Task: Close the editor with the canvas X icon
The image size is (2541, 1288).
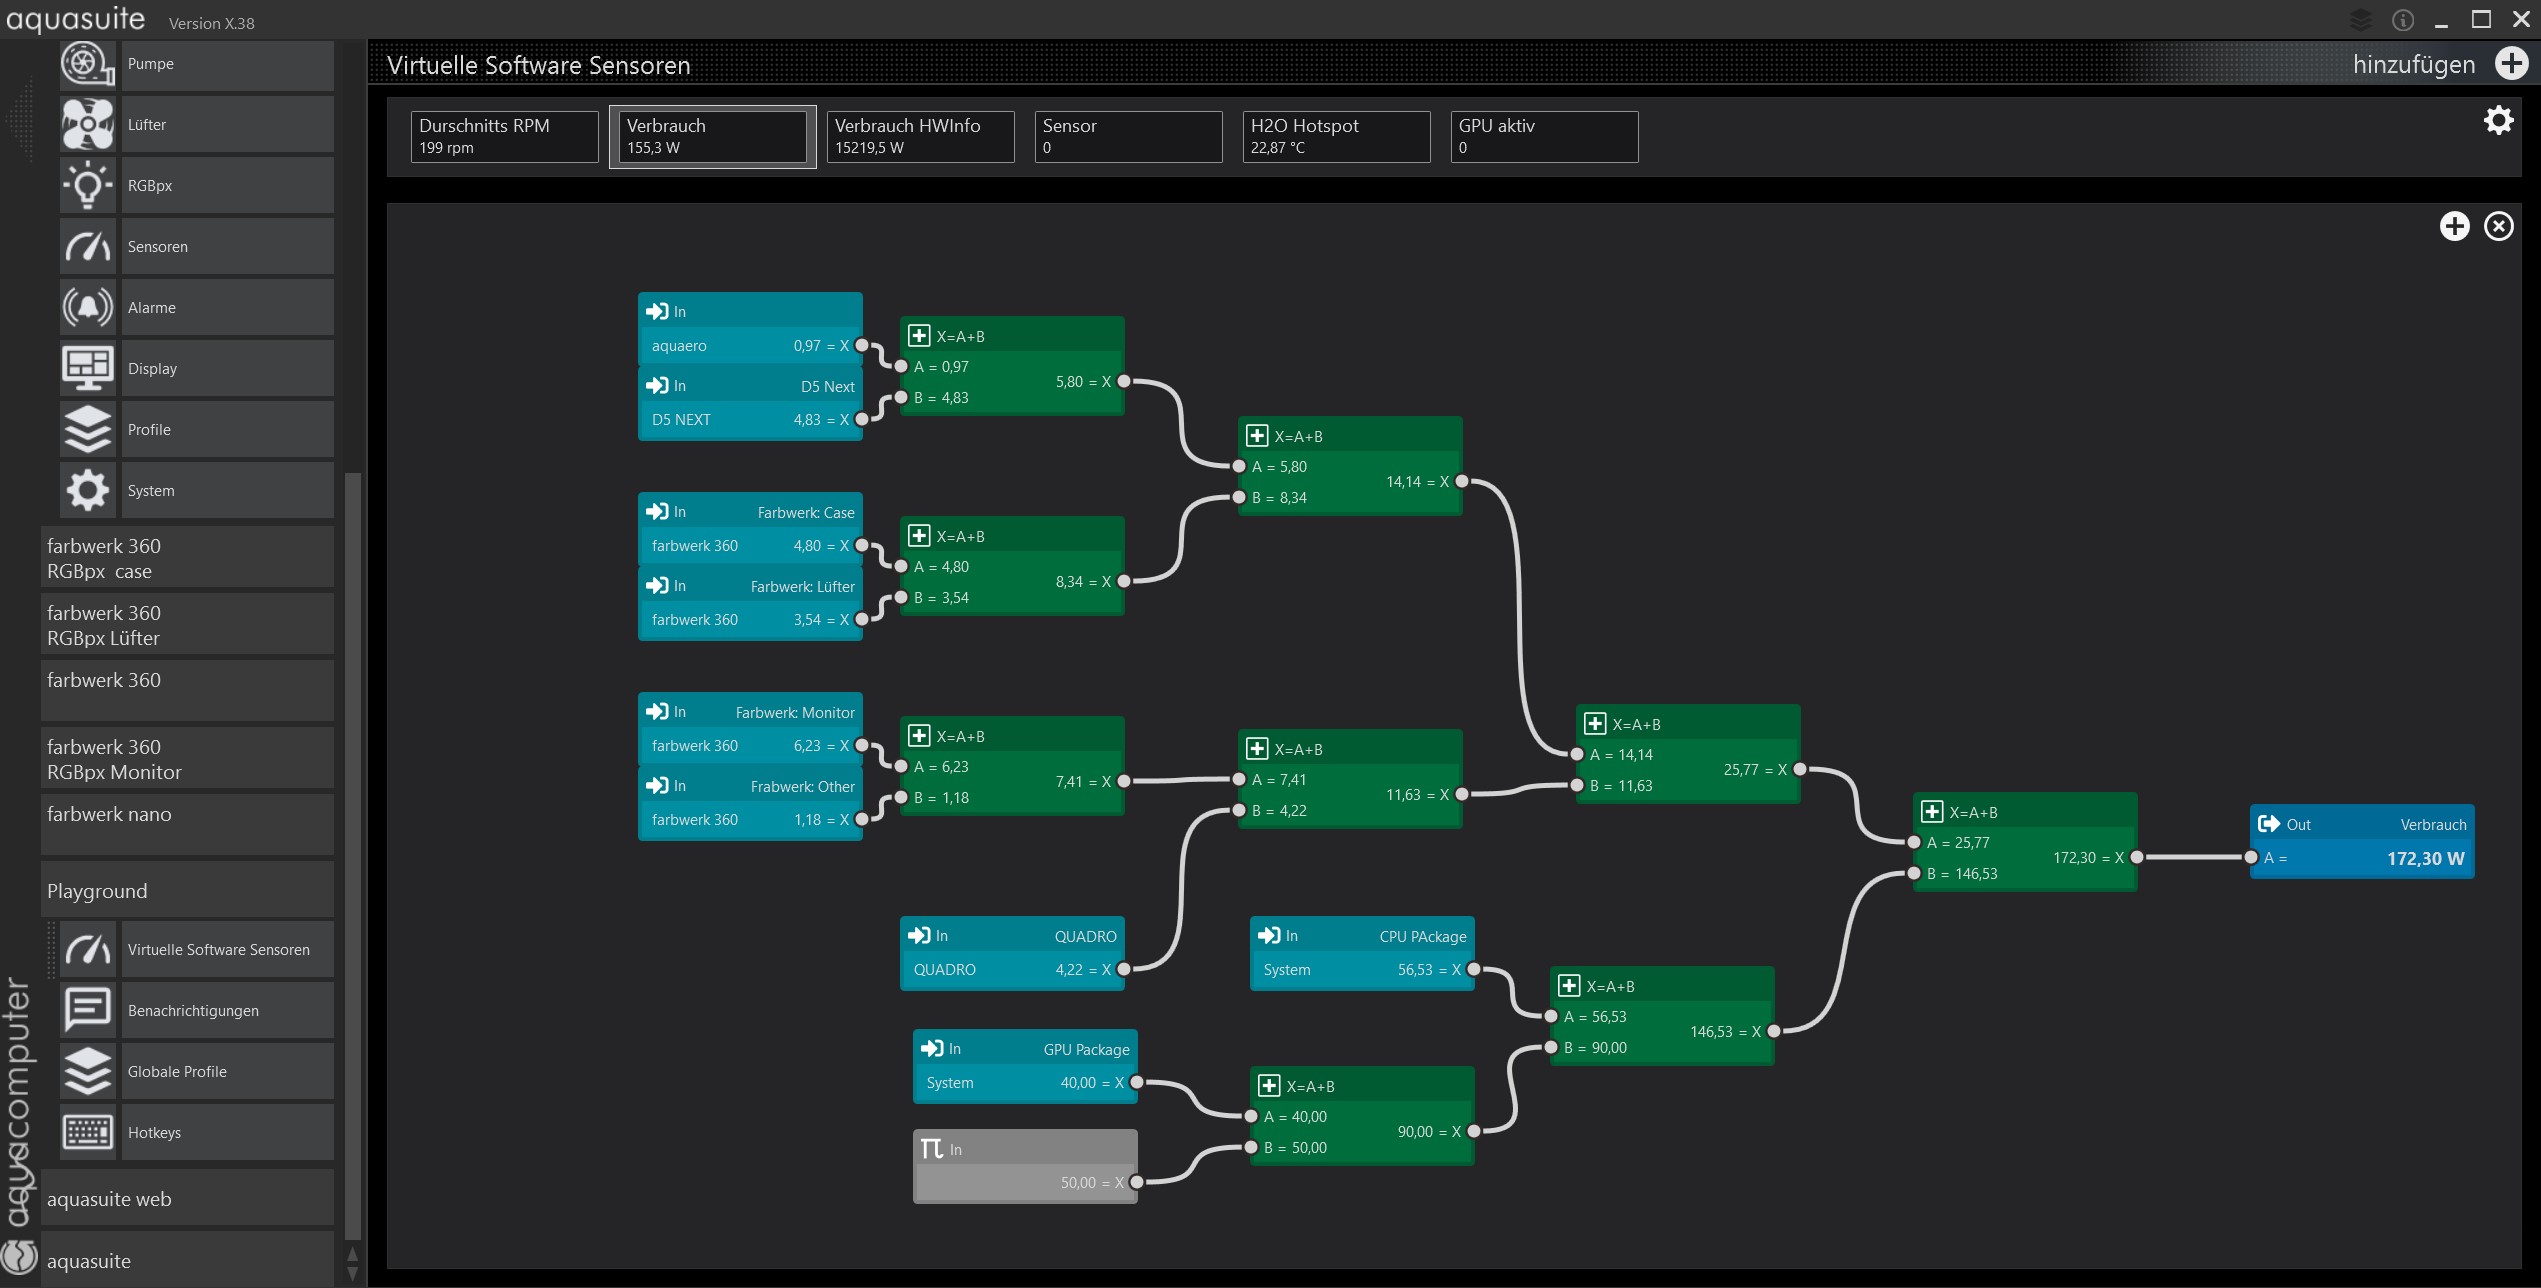Action: click(2498, 227)
